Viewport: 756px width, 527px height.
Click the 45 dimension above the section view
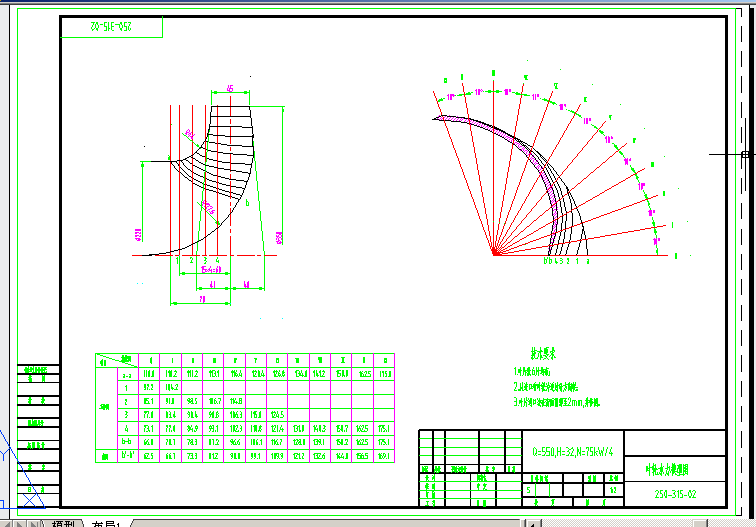click(x=230, y=88)
